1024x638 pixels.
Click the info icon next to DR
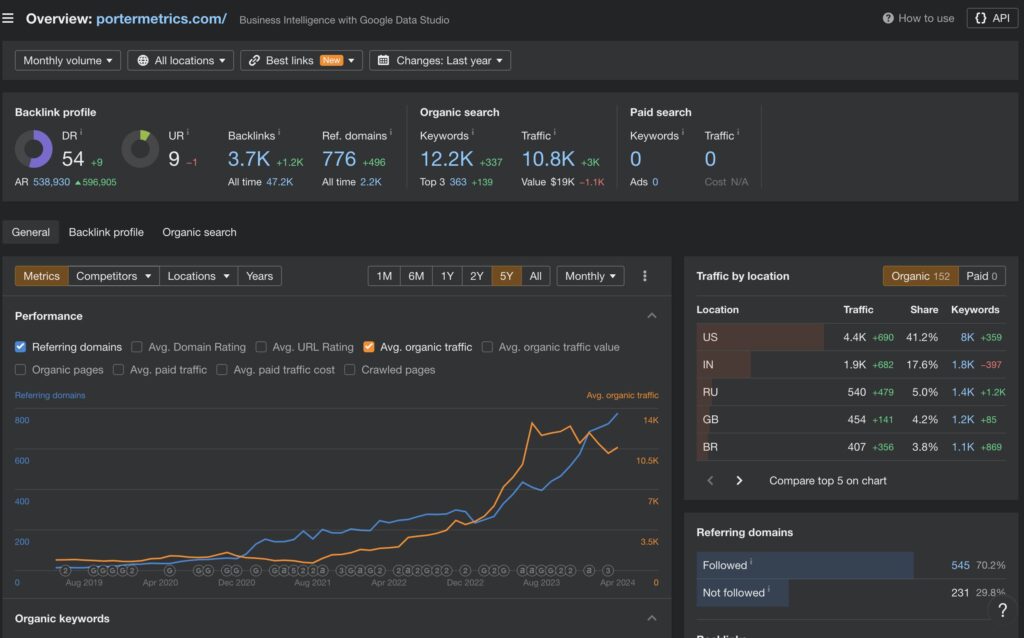click(x=81, y=133)
